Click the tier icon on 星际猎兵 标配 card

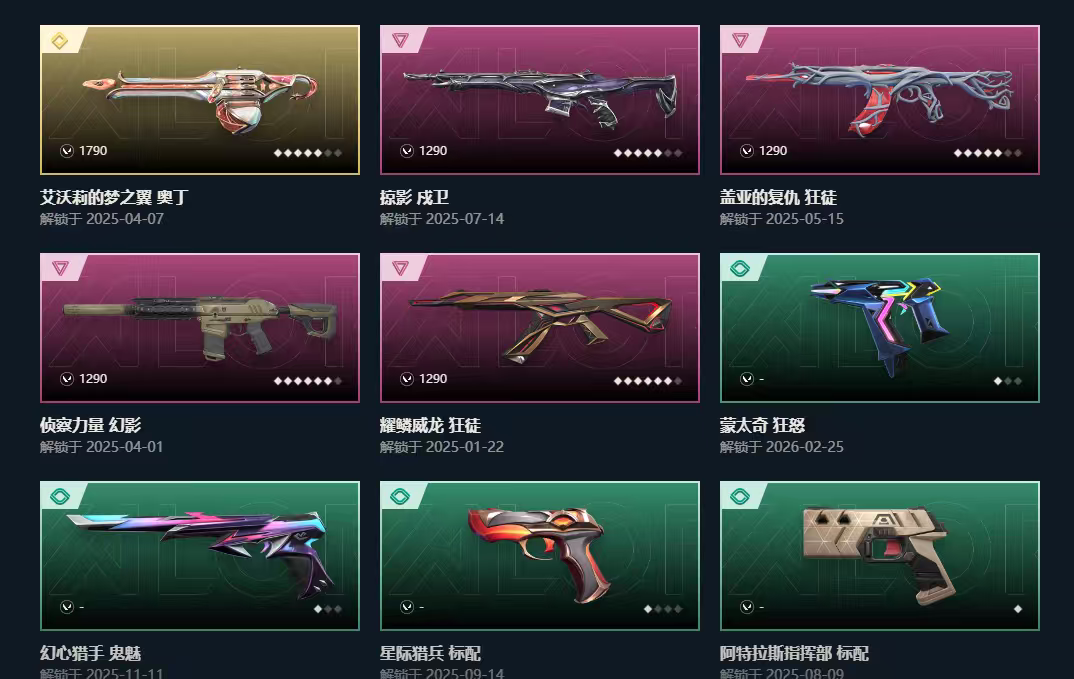tap(400, 497)
